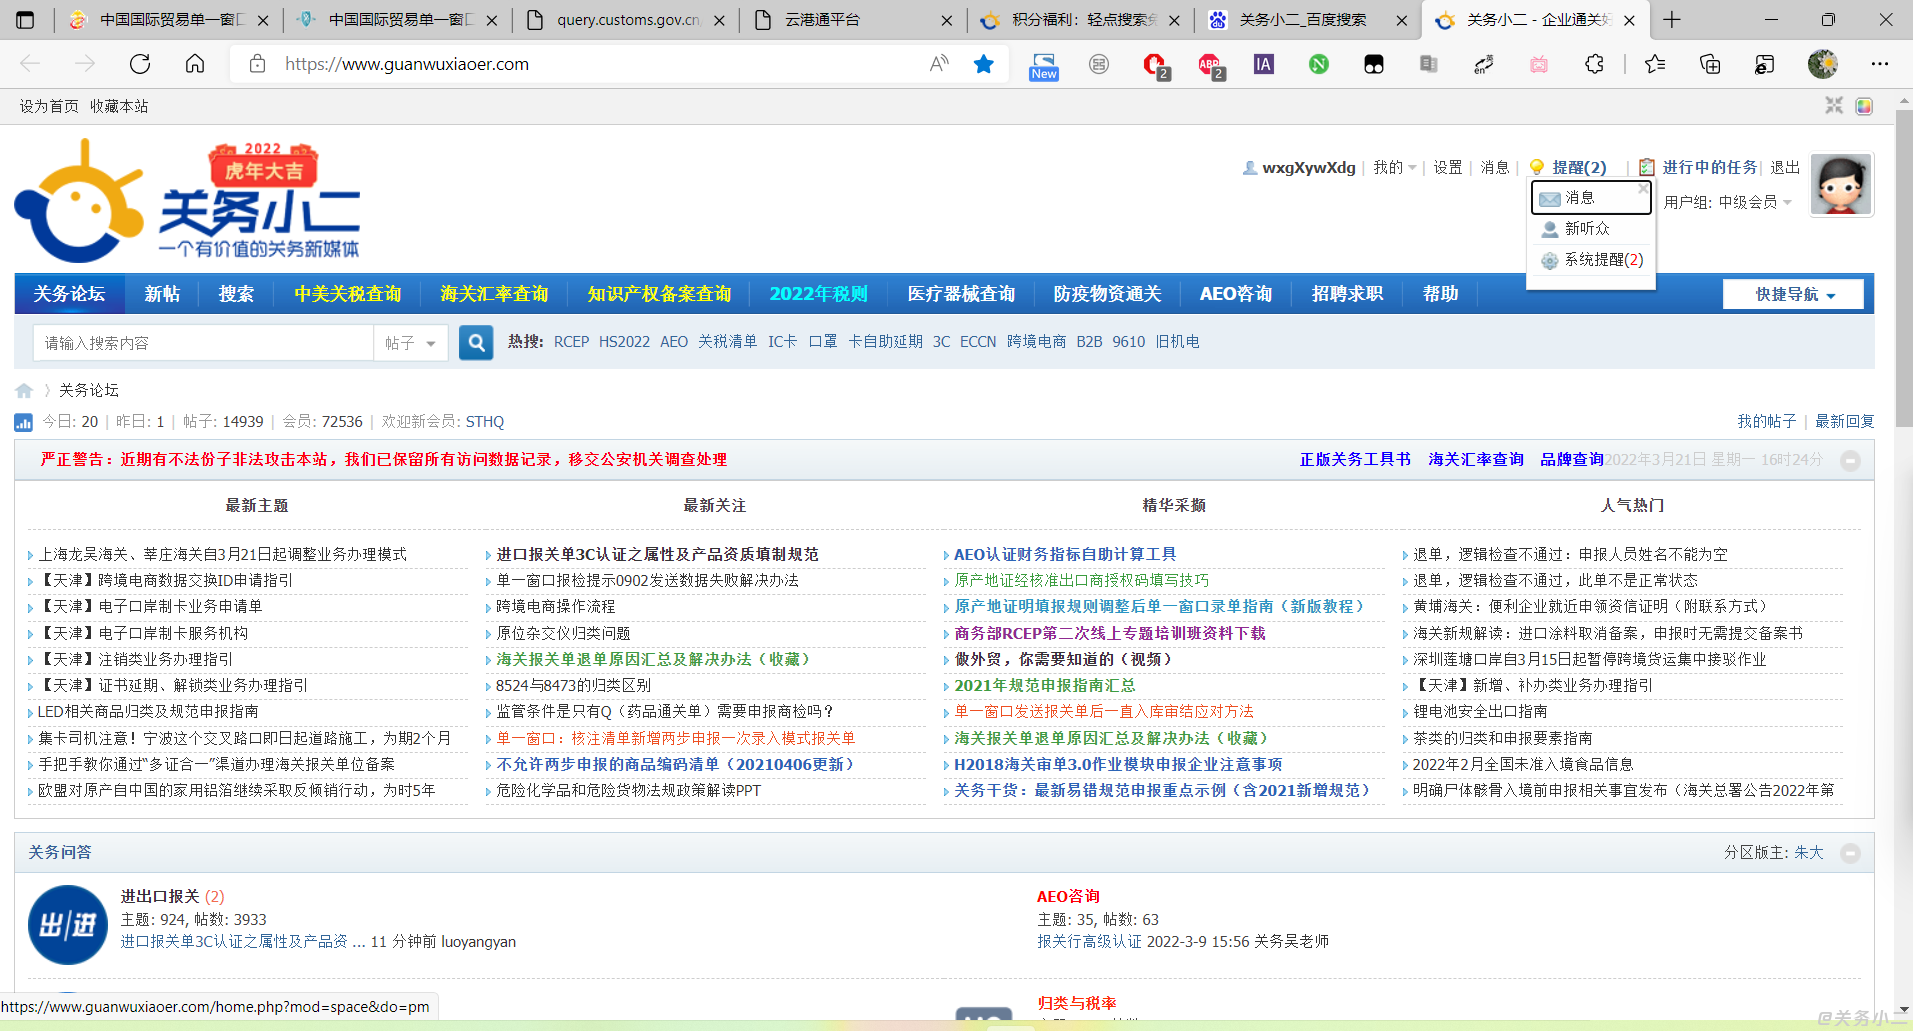This screenshot has width=1913, height=1031.
Task: Click the browser Home icon
Action: pyautogui.click(x=195, y=64)
